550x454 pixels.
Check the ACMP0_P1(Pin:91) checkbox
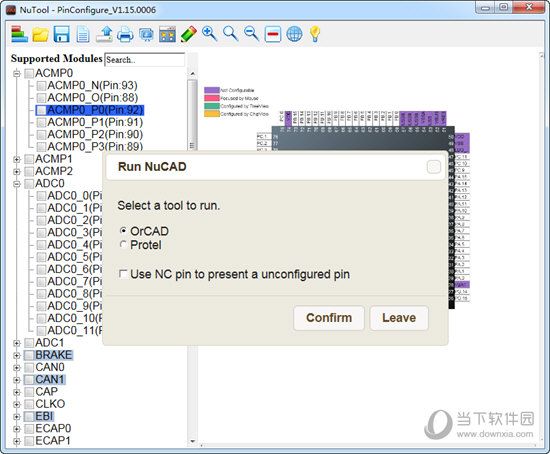coord(41,122)
